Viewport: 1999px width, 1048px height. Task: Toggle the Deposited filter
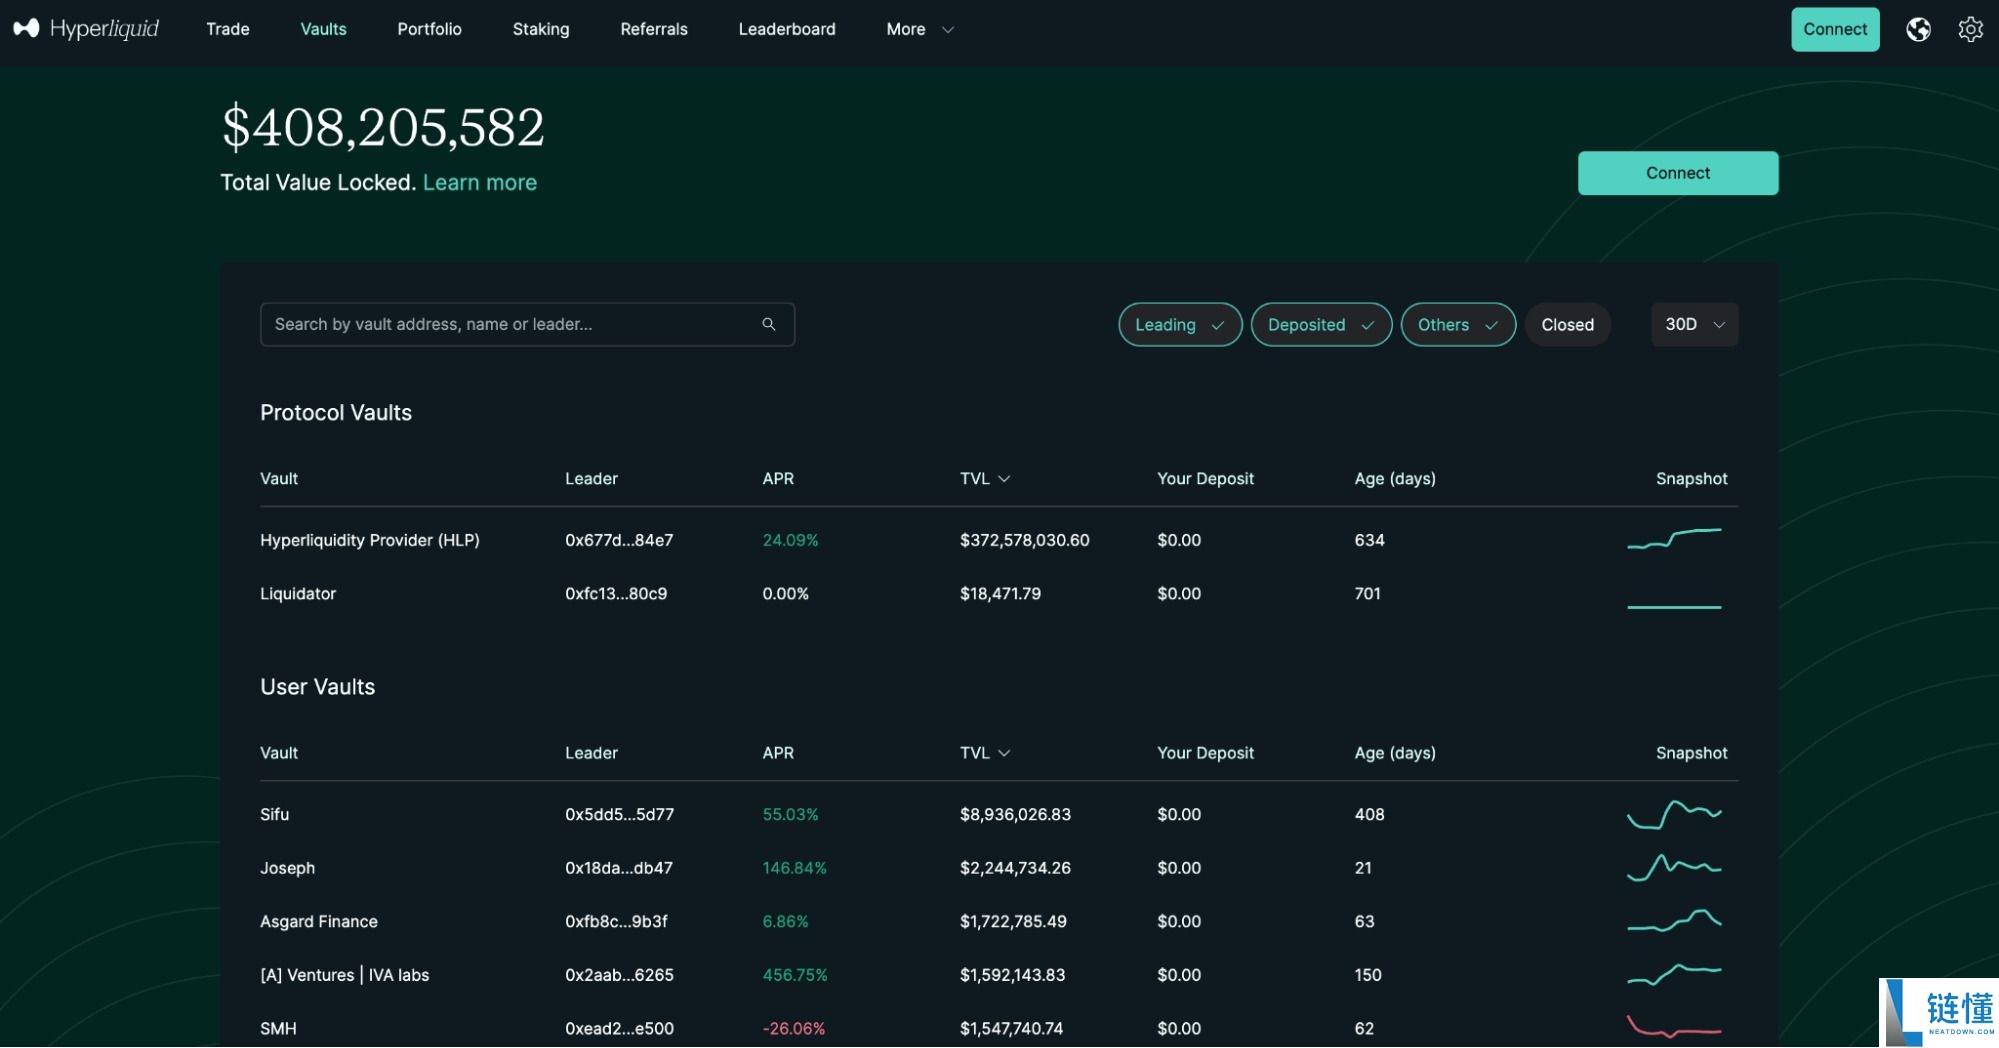(x=1321, y=325)
